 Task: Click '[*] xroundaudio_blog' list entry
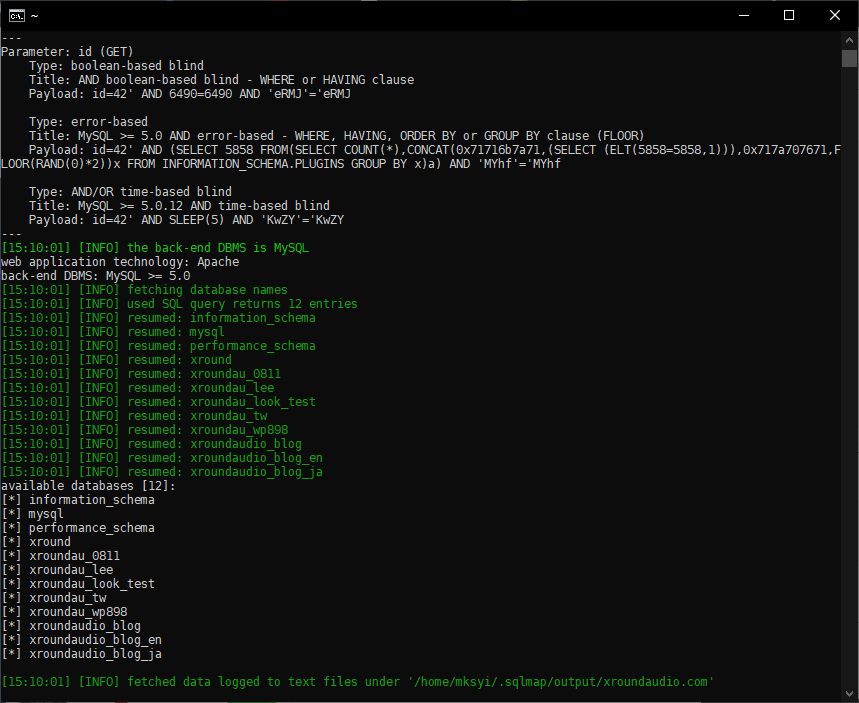(71, 626)
